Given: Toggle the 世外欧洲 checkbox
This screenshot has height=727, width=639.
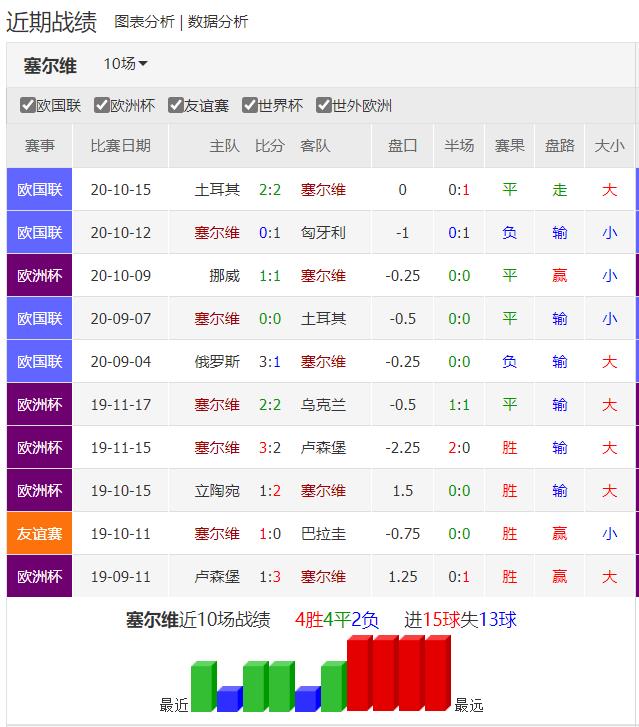Looking at the screenshot, I should point(324,105).
